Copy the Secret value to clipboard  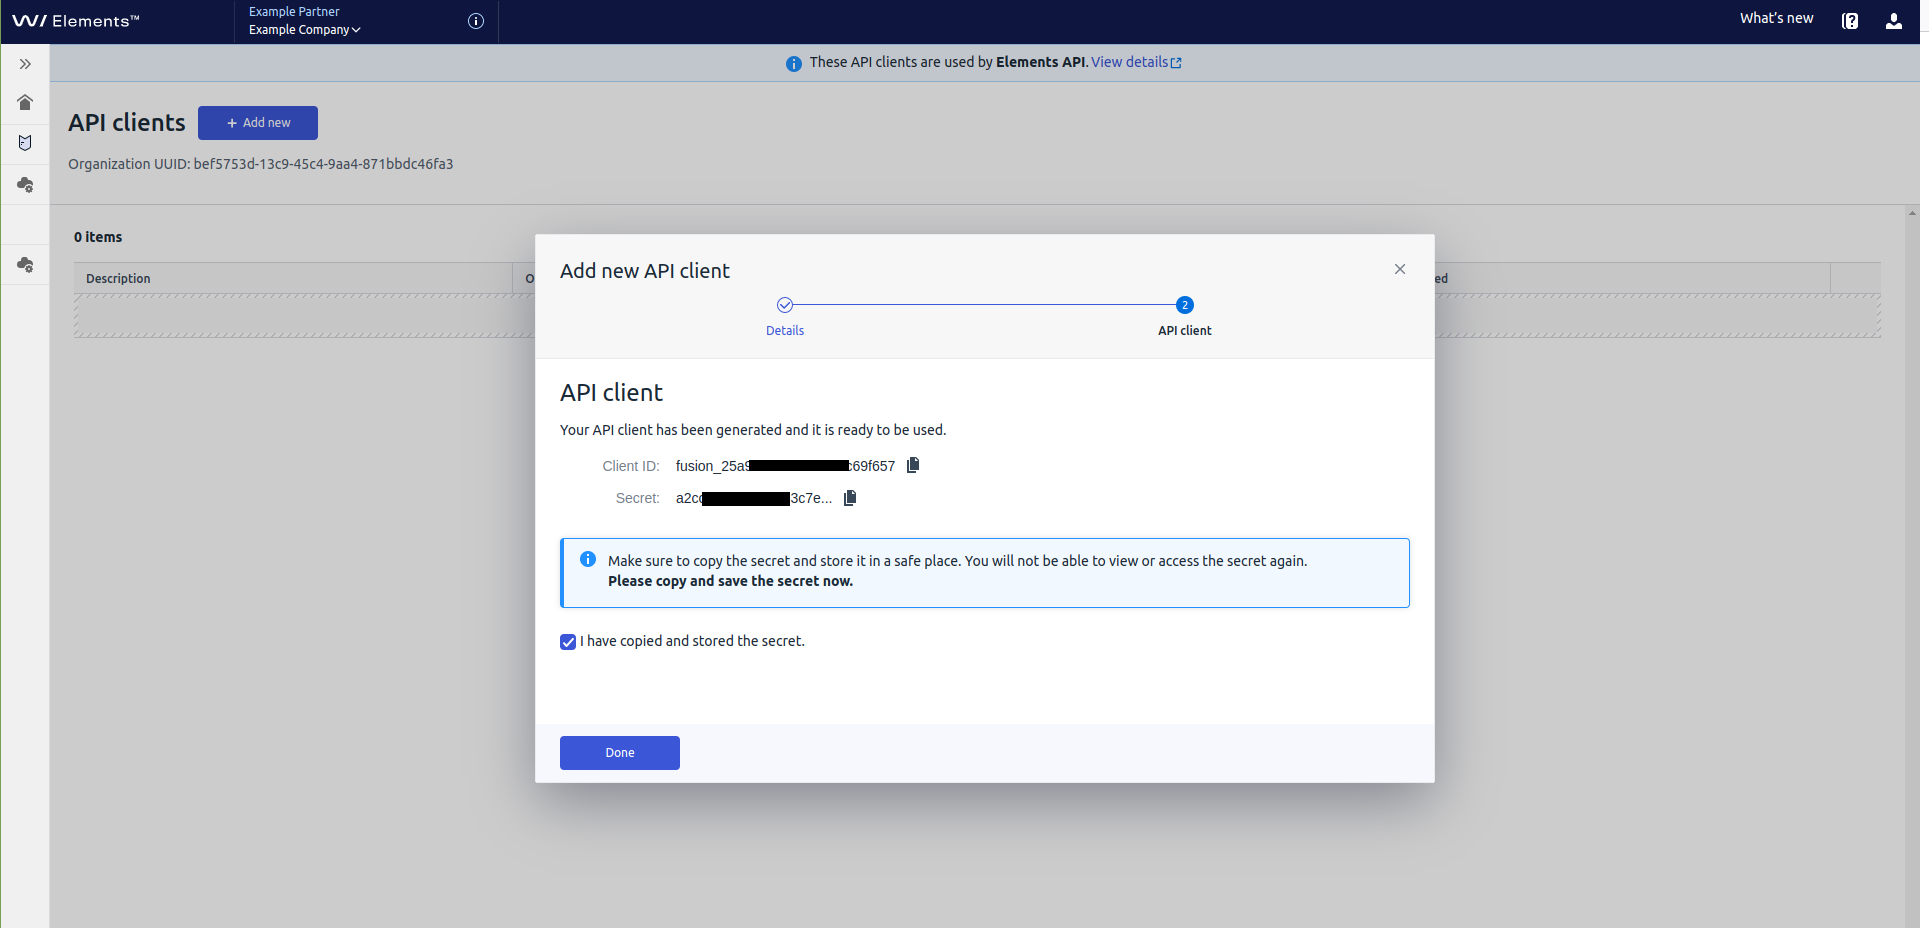pyautogui.click(x=850, y=498)
